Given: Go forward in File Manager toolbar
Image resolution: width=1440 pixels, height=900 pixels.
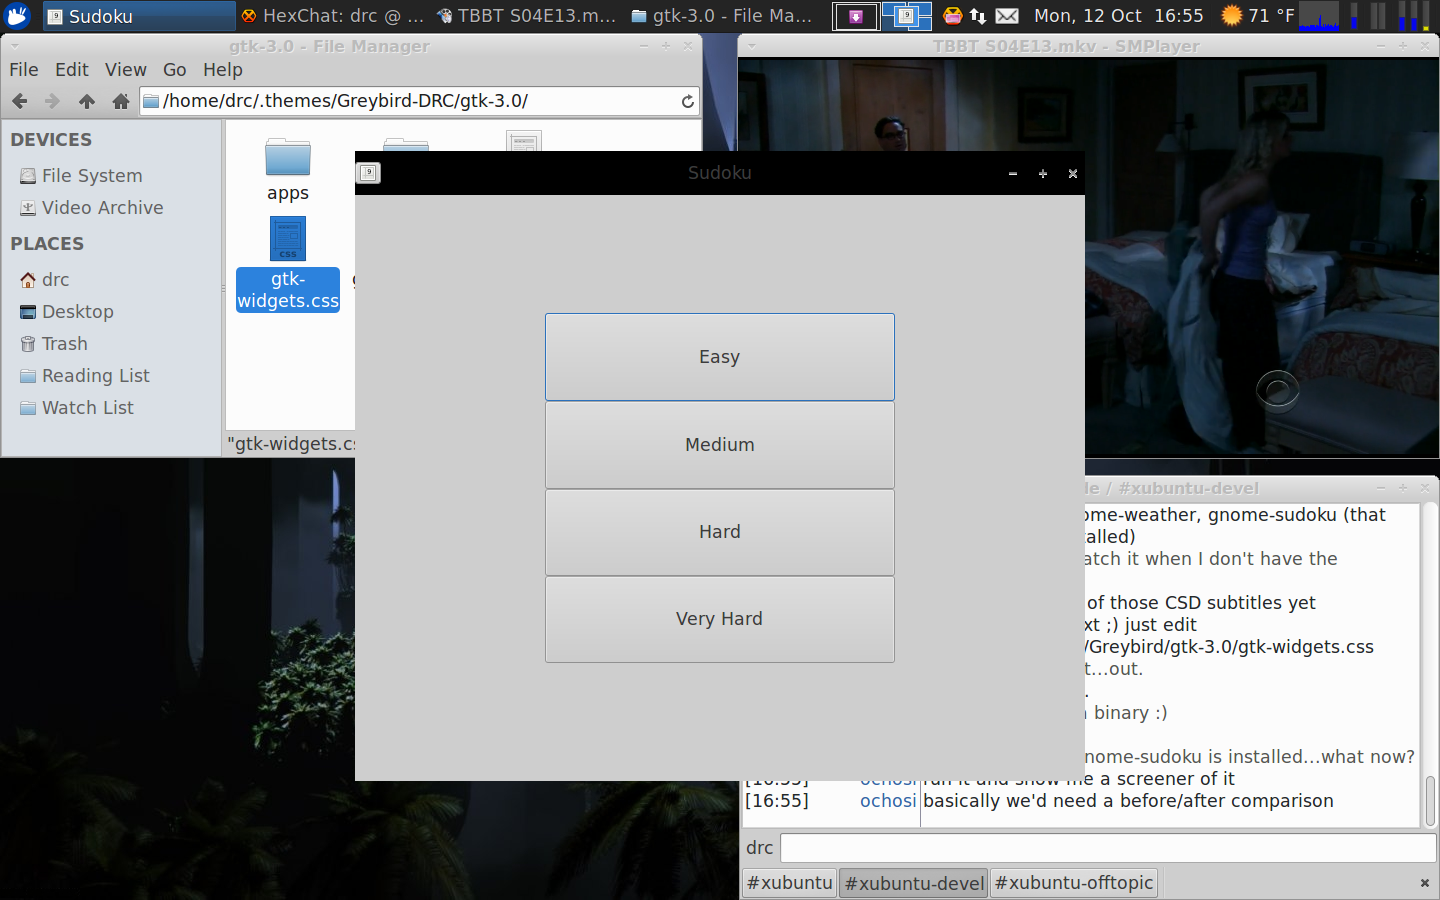Looking at the screenshot, I should coord(53,101).
